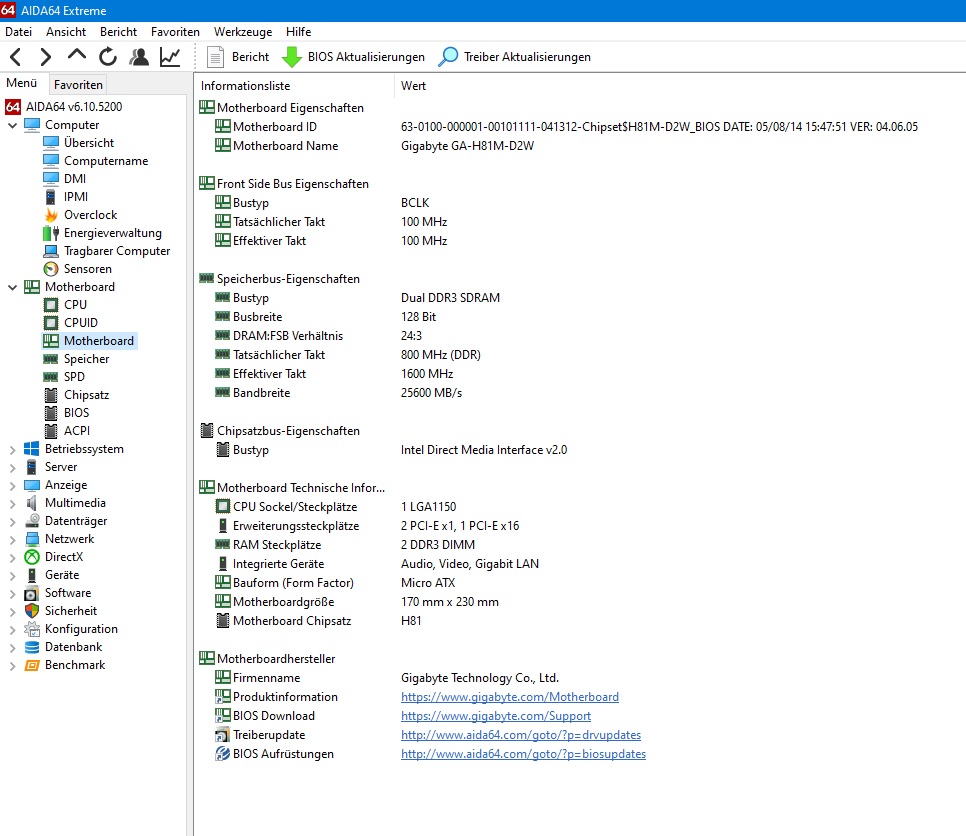Open the gigabyte.com/Motherboard product link
The width and height of the screenshot is (966, 836).
(x=509, y=697)
